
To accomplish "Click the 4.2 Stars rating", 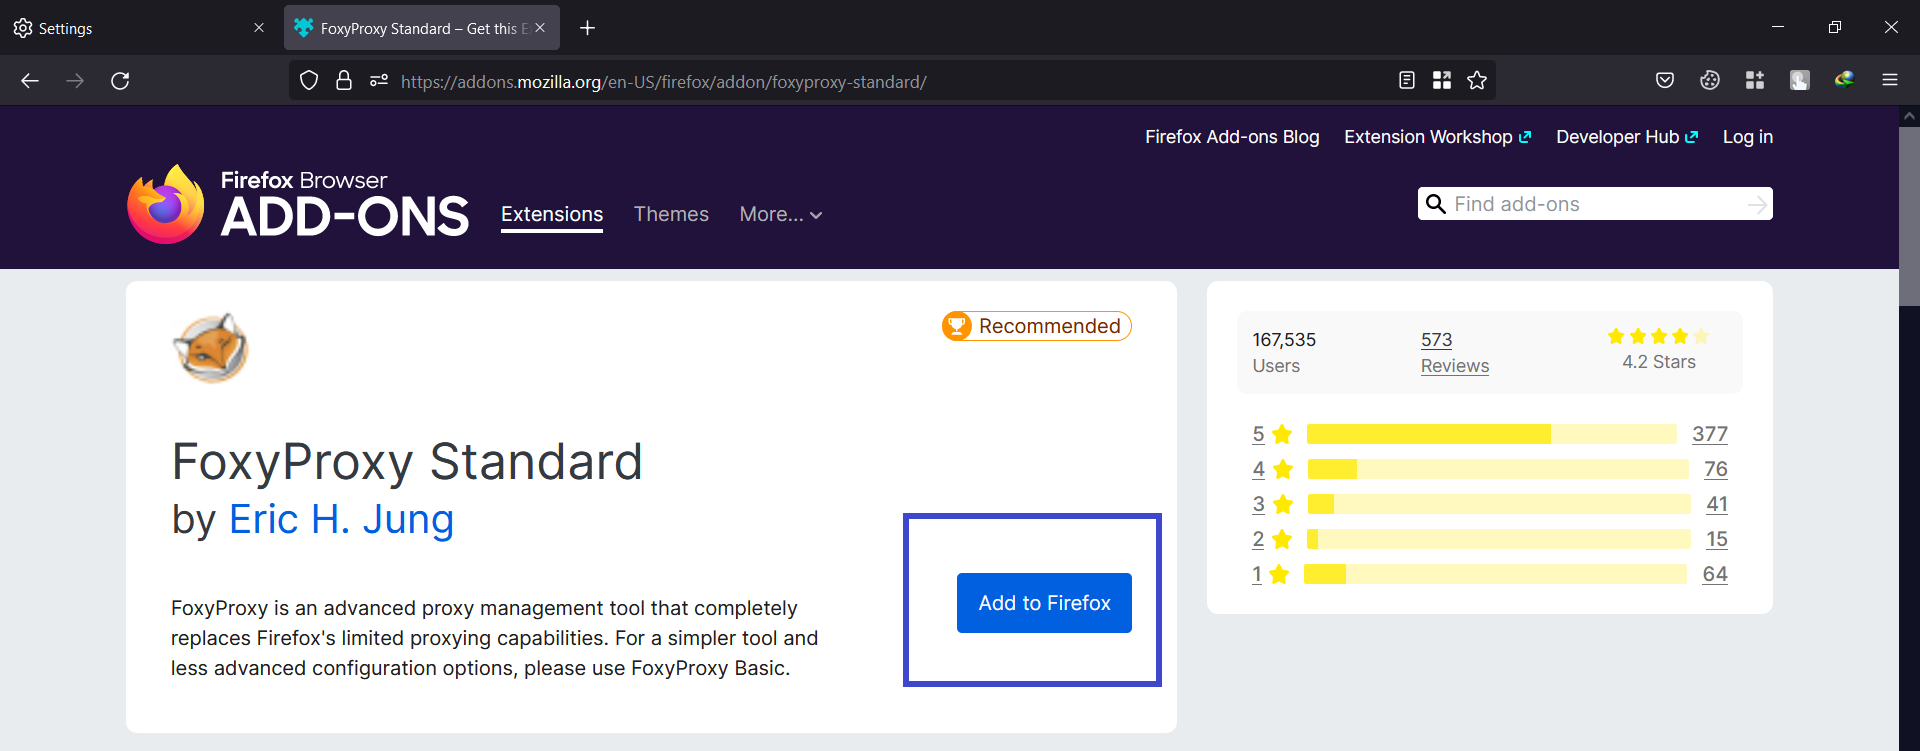I will (1658, 350).
